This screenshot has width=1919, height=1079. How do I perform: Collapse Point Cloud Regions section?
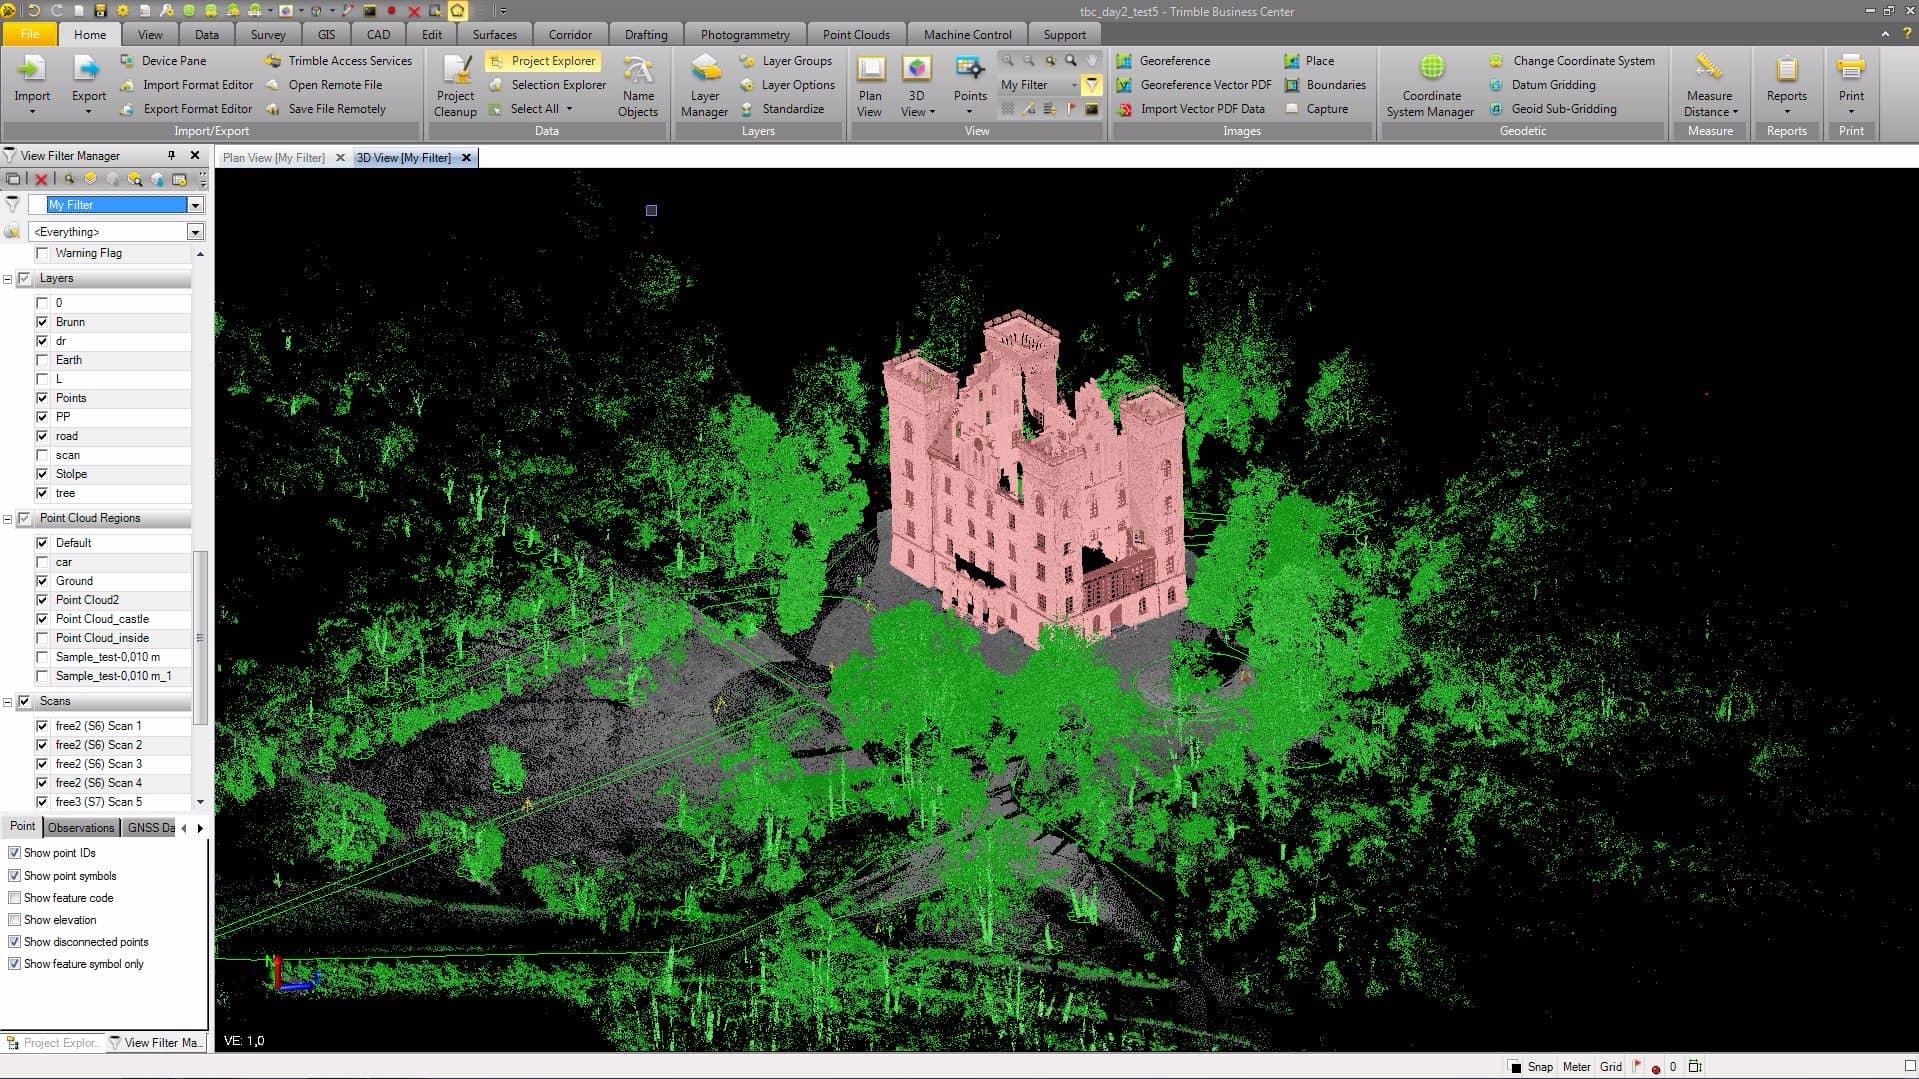click(8, 519)
